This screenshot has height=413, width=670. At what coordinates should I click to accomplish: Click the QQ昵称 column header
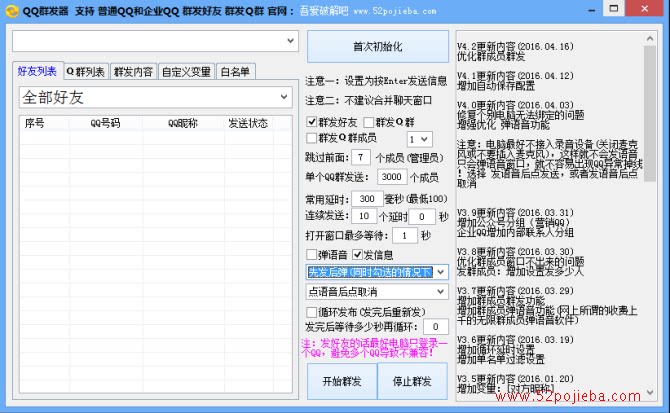click(x=183, y=123)
